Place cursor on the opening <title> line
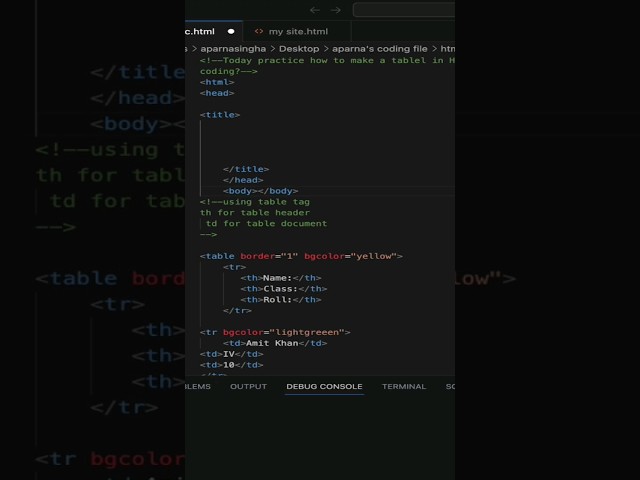This screenshot has height=480, width=640. 220,115
